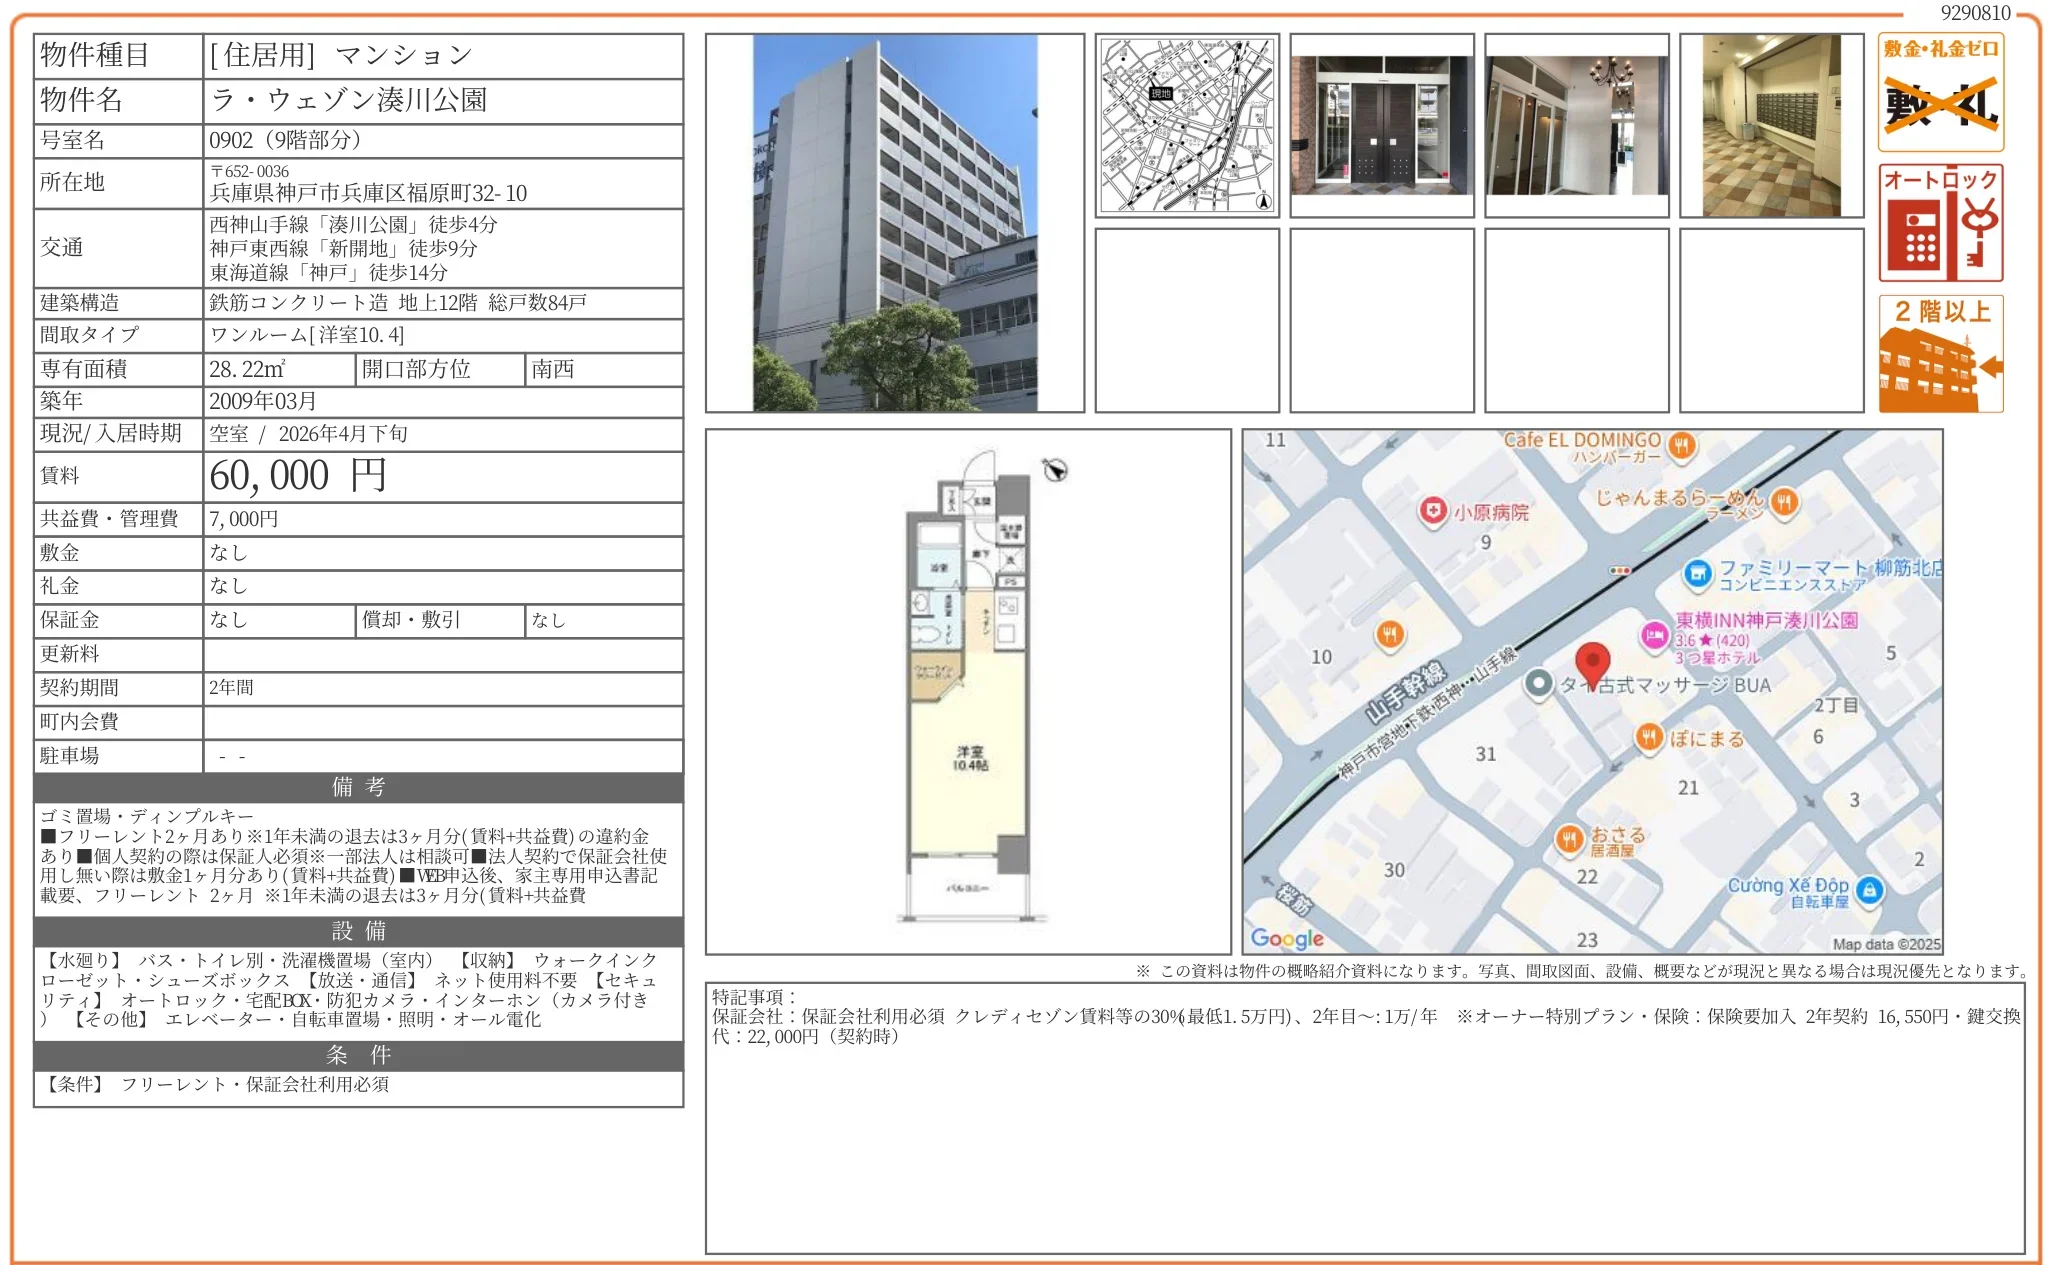Click the おさる 居酒屋 map marker

(x=1569, y=838)
